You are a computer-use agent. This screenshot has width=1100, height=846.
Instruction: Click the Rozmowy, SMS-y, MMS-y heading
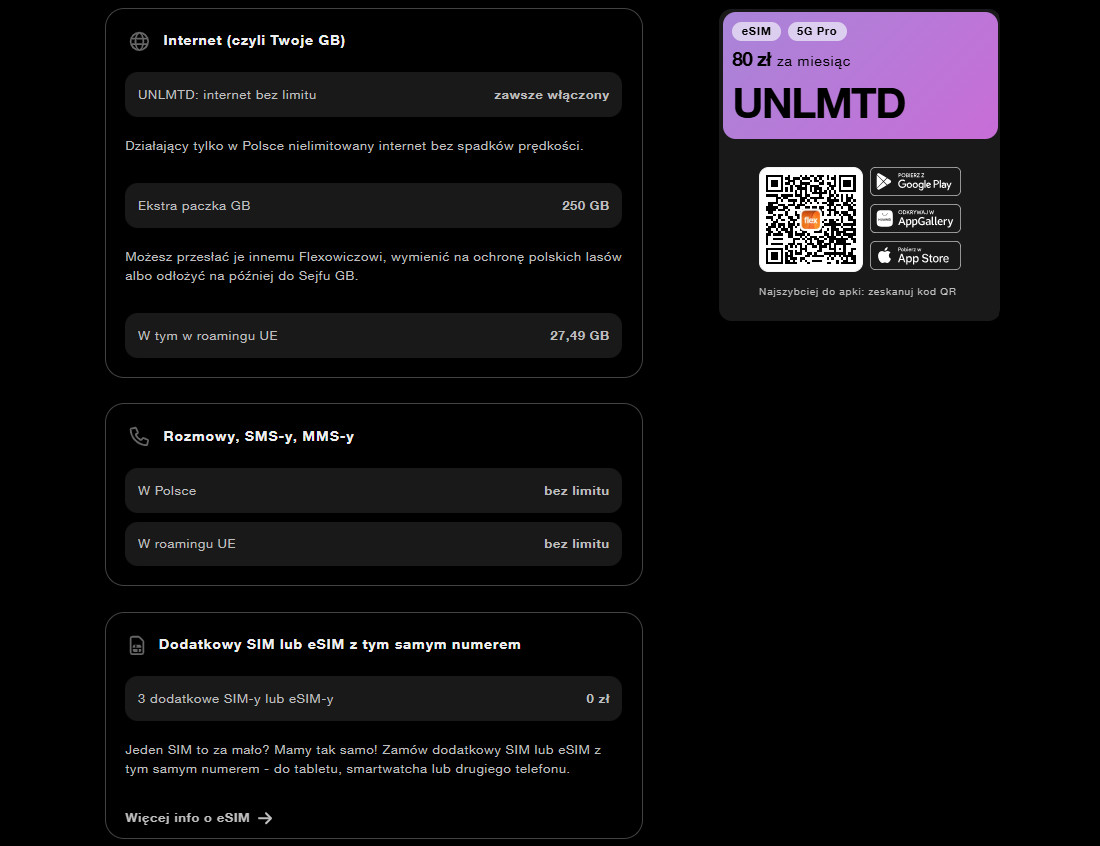[258, 436]
